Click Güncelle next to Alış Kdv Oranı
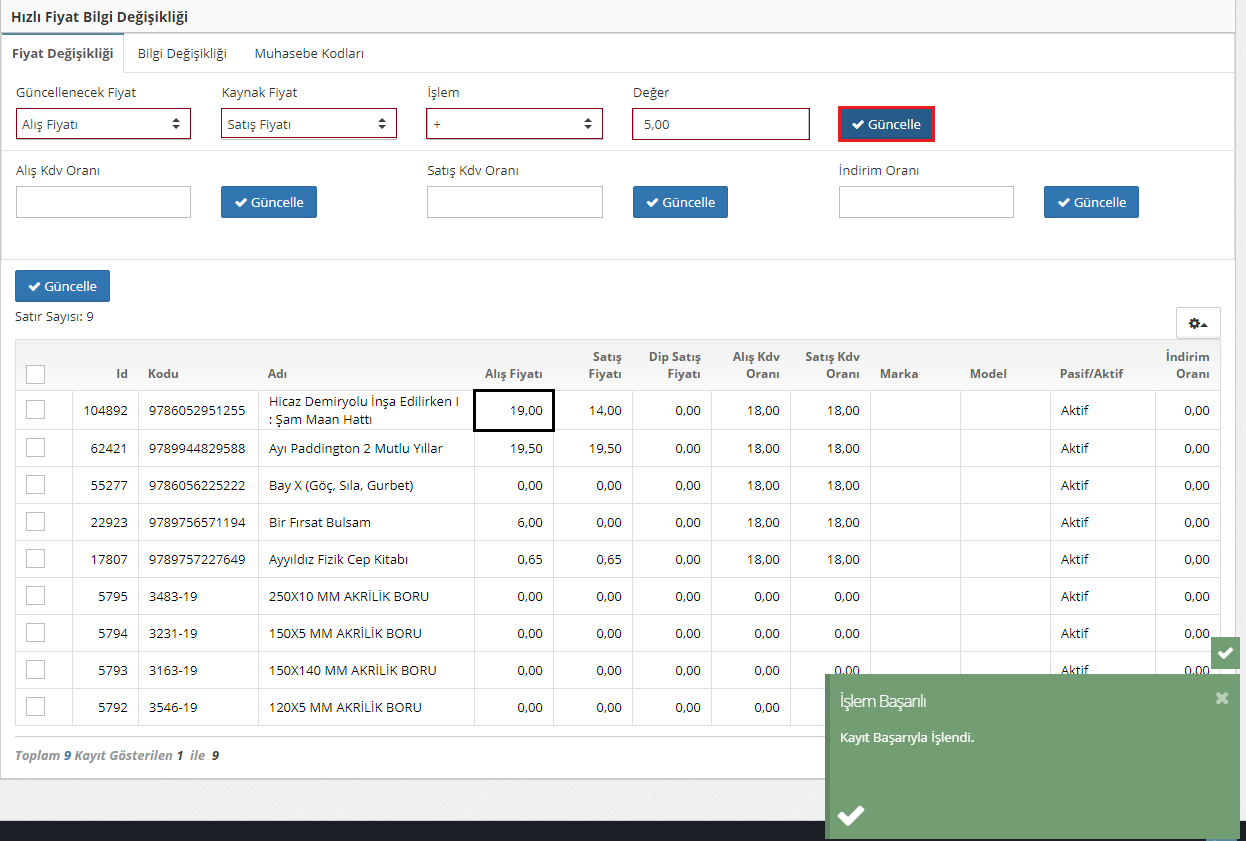Screen dimensions: 1246x841 point(269,202)
